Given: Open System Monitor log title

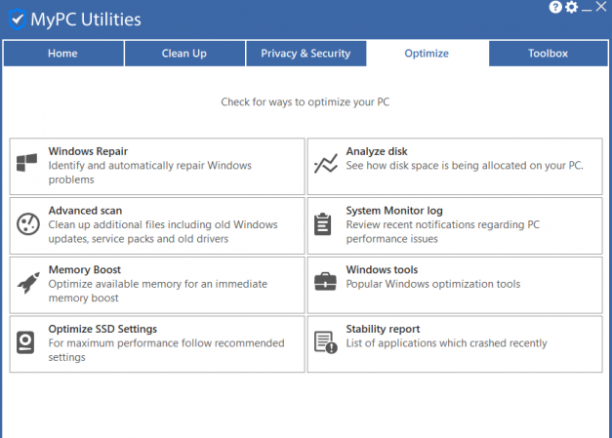Looking at the screenshot, I should pyautogui.click(x=394, y=210).
